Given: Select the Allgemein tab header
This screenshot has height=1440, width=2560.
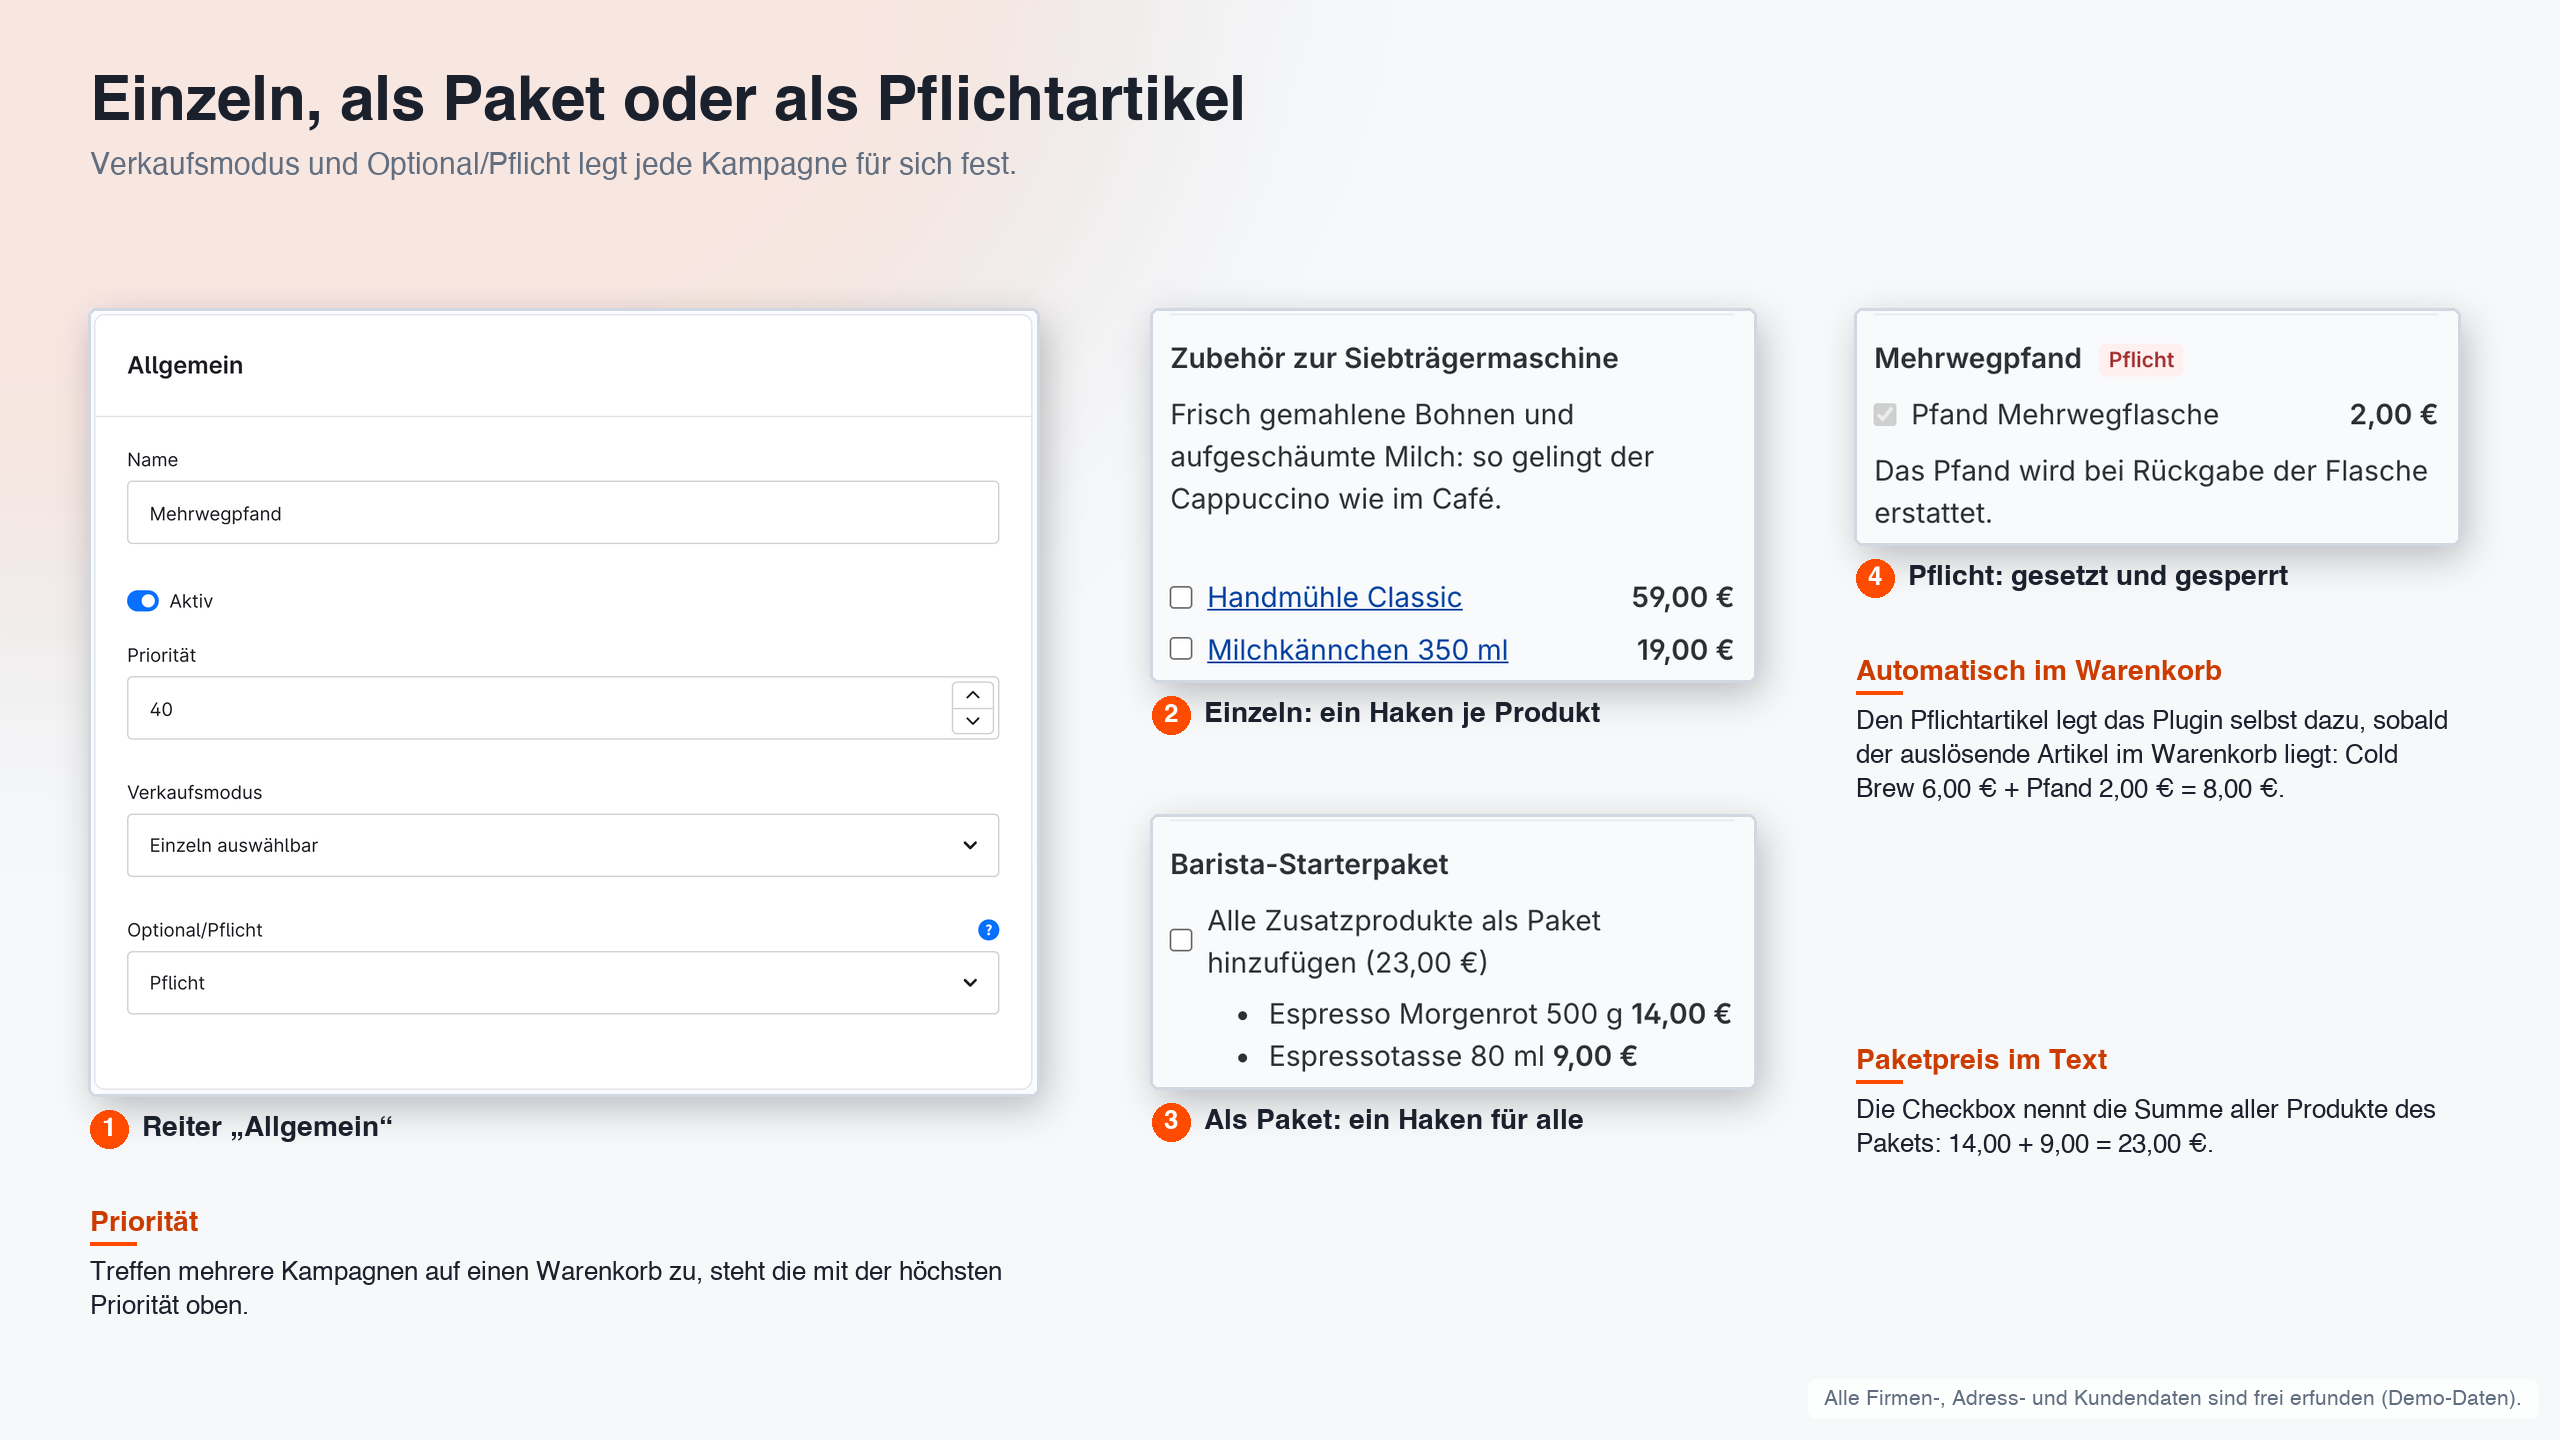Looking at the screenshot, I should click(185, 365).
